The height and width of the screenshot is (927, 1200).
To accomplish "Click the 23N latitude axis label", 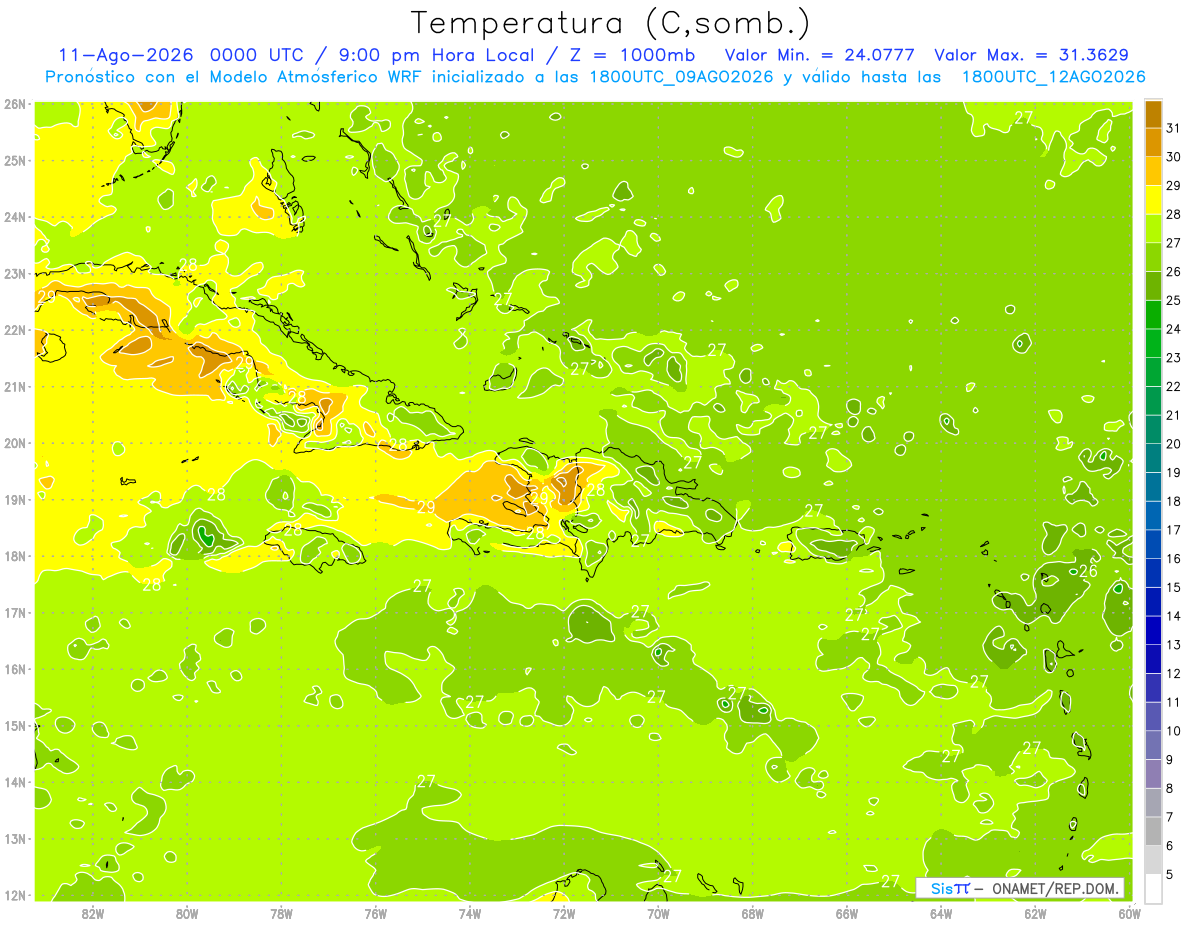I will click(x=15, y=273).
